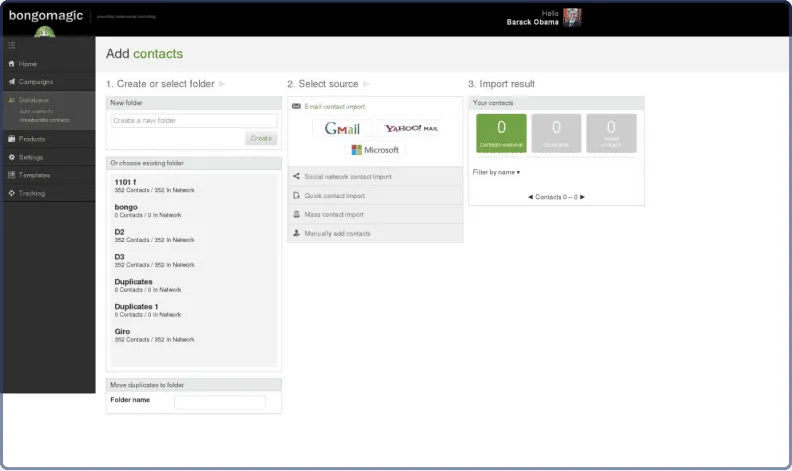This screenshot has height=471, width=792.
Task: Click the Email contact import envelope icon
Action: point(296,106)
